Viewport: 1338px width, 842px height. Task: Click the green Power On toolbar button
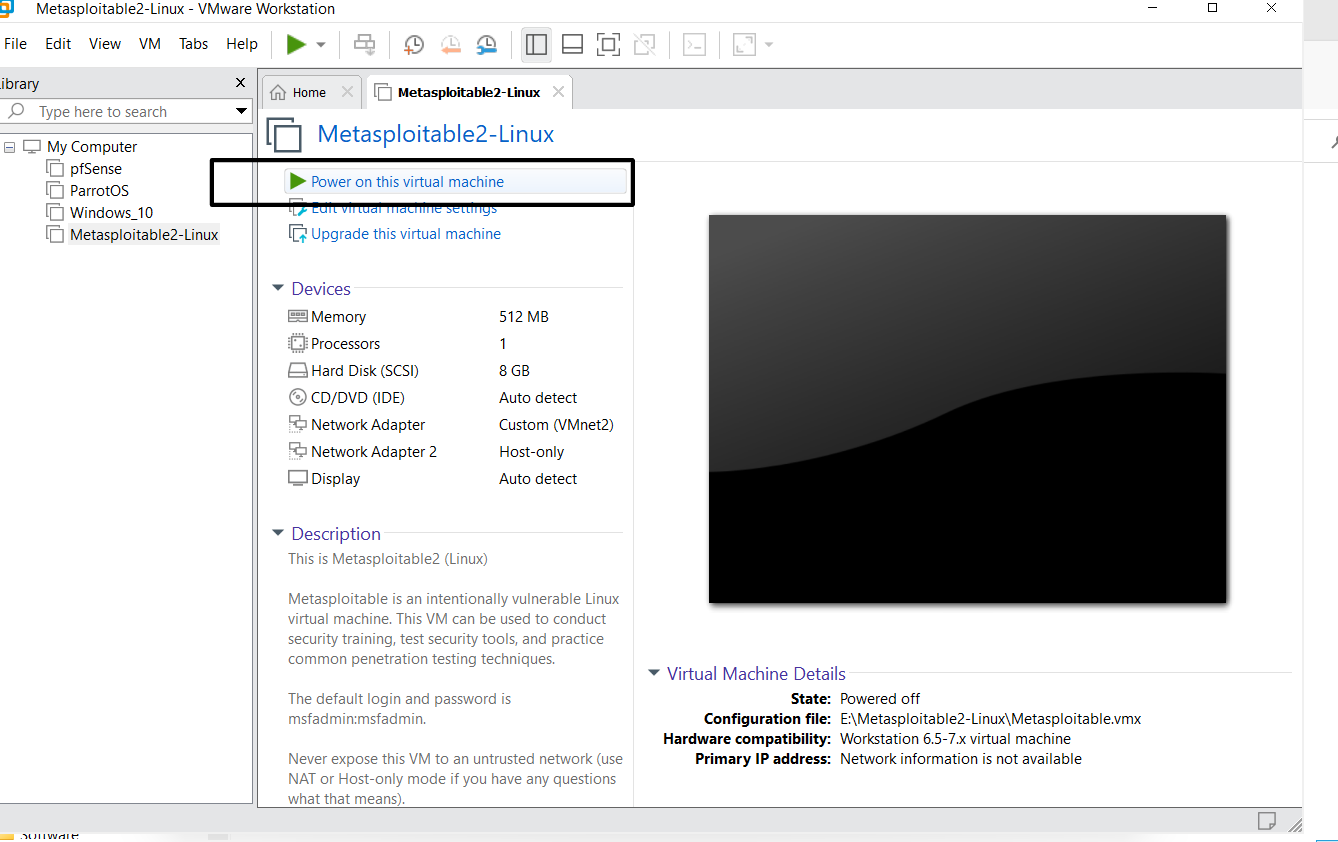[296, 44]
